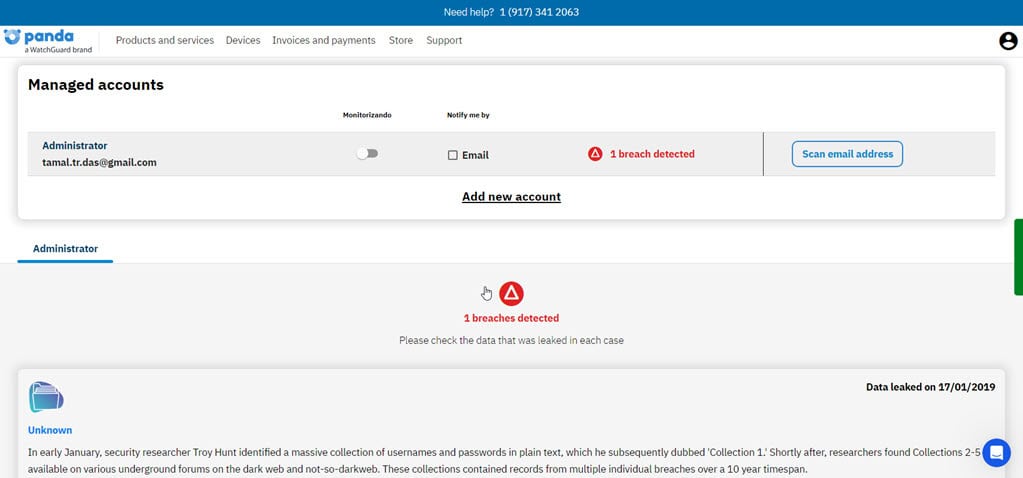
Task: Open the Store page
Action: tap(401, 40)
